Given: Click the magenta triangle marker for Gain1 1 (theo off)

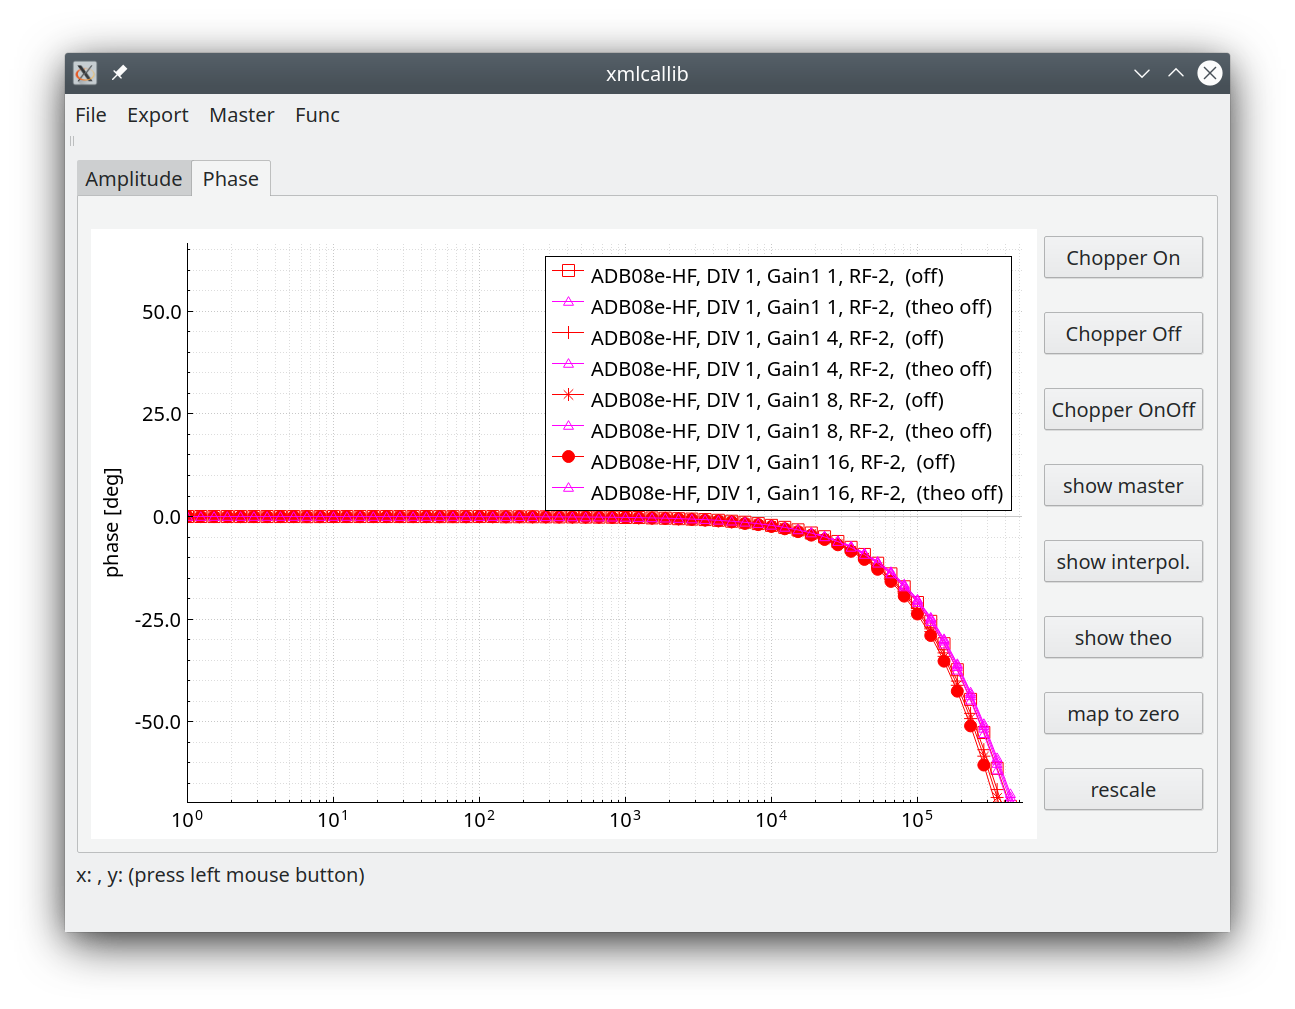Looking at the screenshot, I should click(x=568, y=301).
